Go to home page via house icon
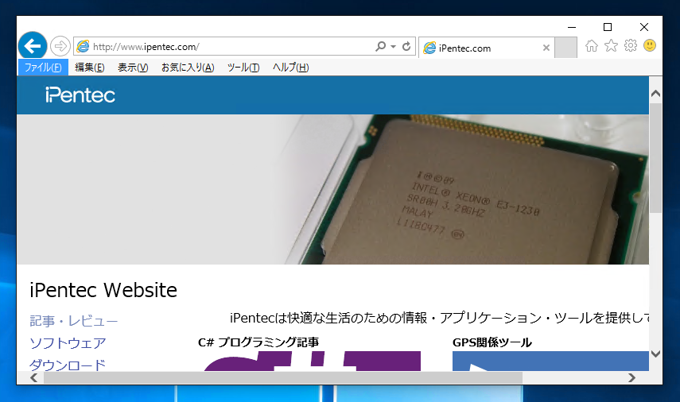Image resolution: width=680 pixels, height=402 pixels. click(x=592, y=46)
